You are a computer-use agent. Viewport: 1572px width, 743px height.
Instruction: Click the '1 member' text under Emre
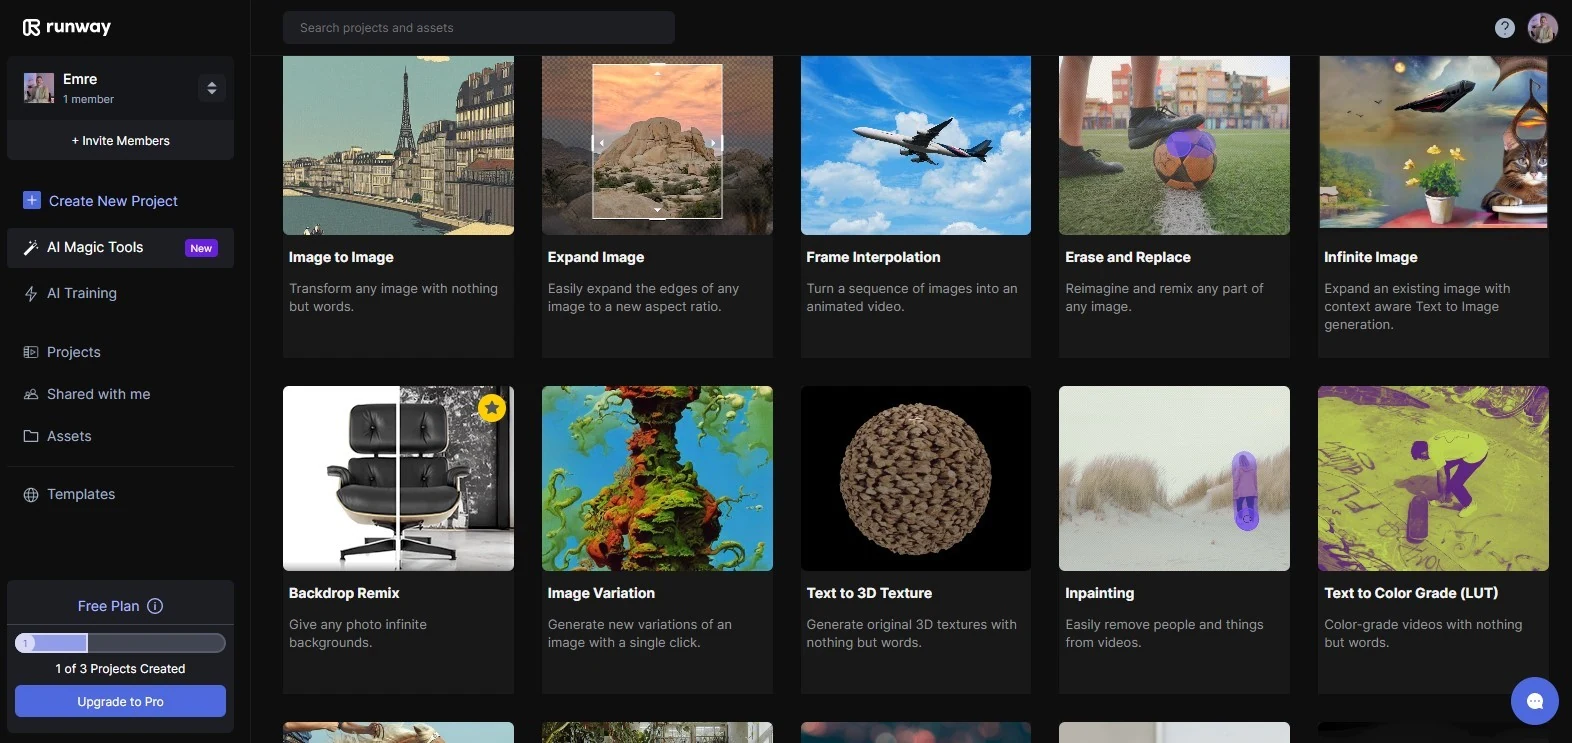(88, 99)
